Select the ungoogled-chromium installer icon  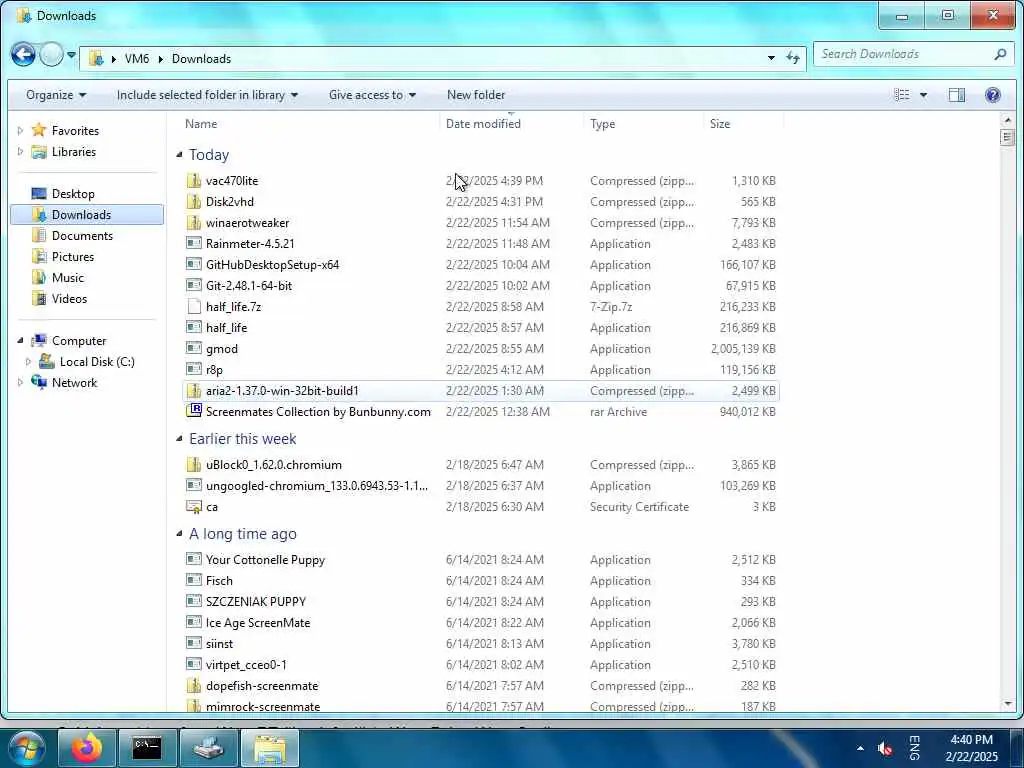[x=193, y=485]
